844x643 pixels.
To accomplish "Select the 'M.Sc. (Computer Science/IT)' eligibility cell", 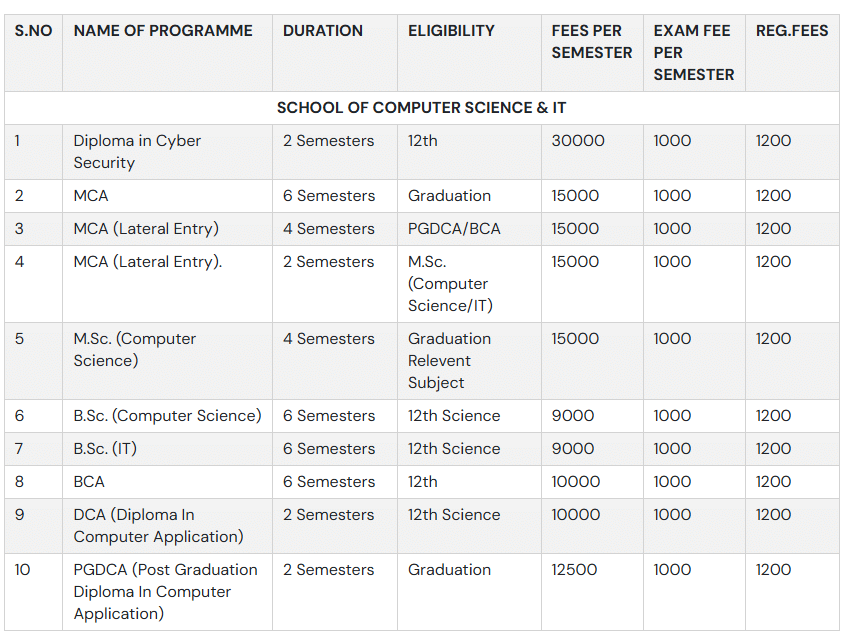I will (x=450, y=284).
